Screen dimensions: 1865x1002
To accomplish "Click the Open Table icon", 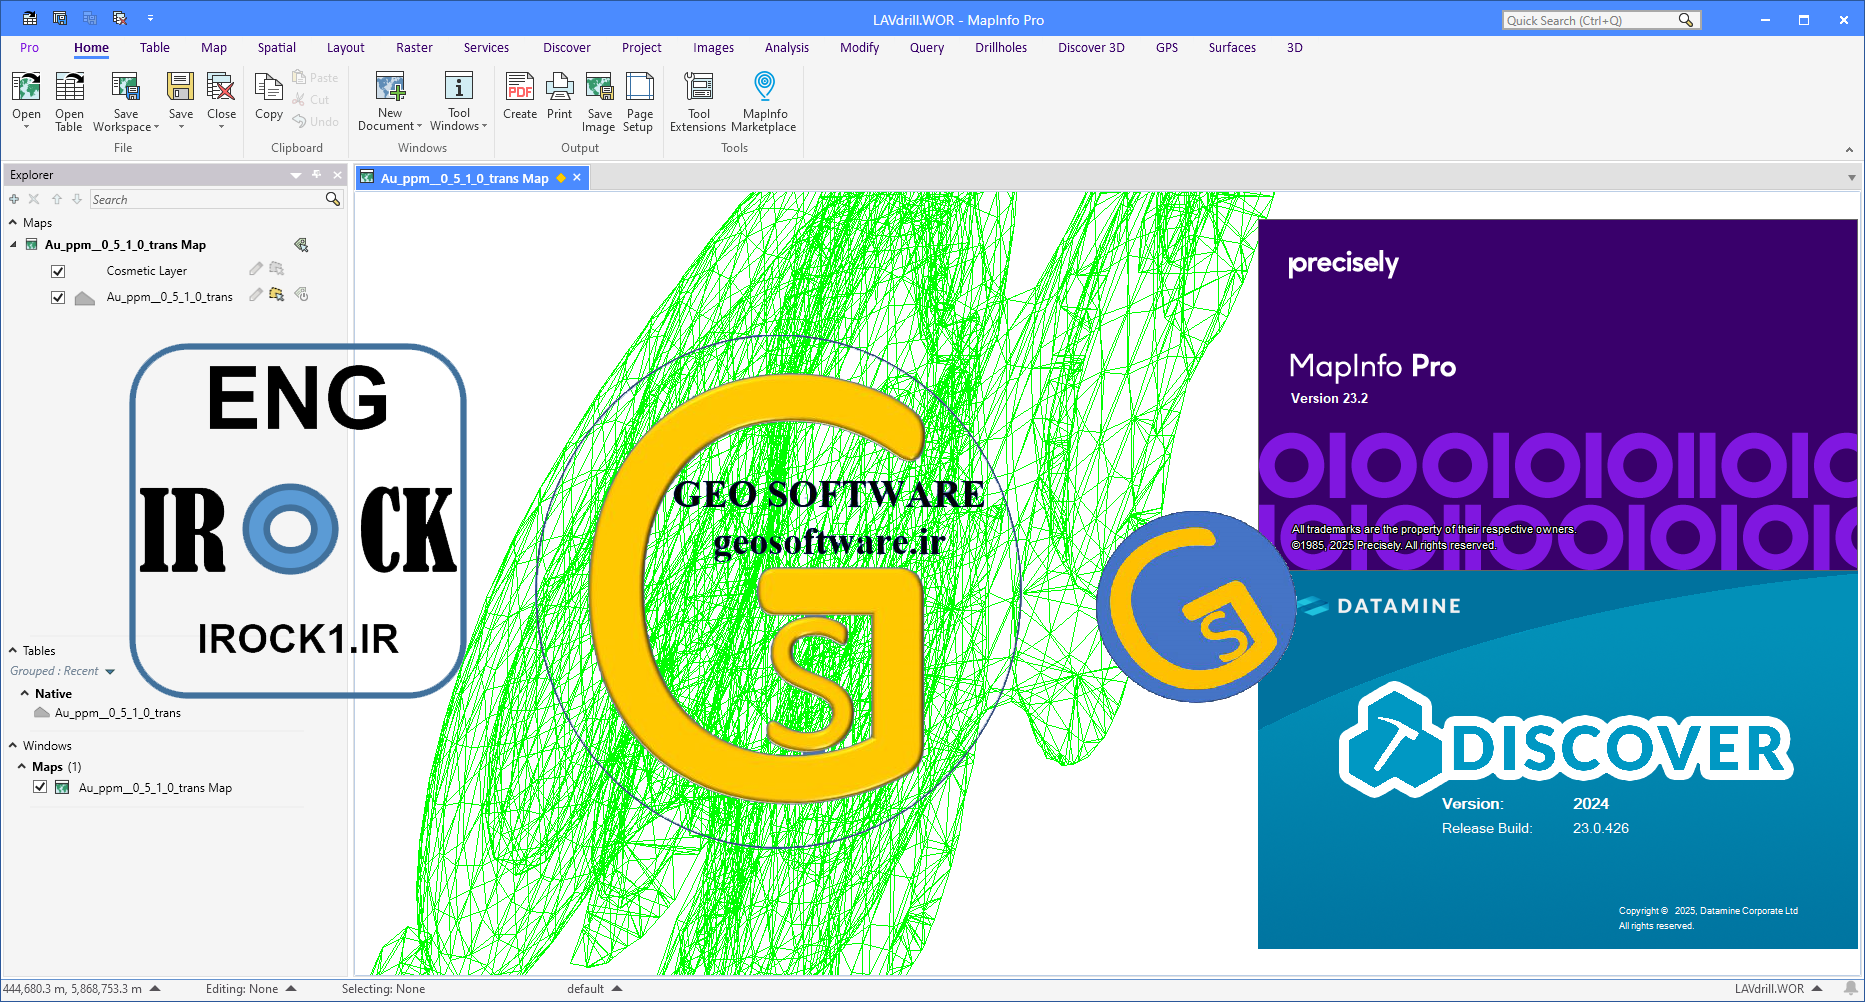I will coord(69,88).
